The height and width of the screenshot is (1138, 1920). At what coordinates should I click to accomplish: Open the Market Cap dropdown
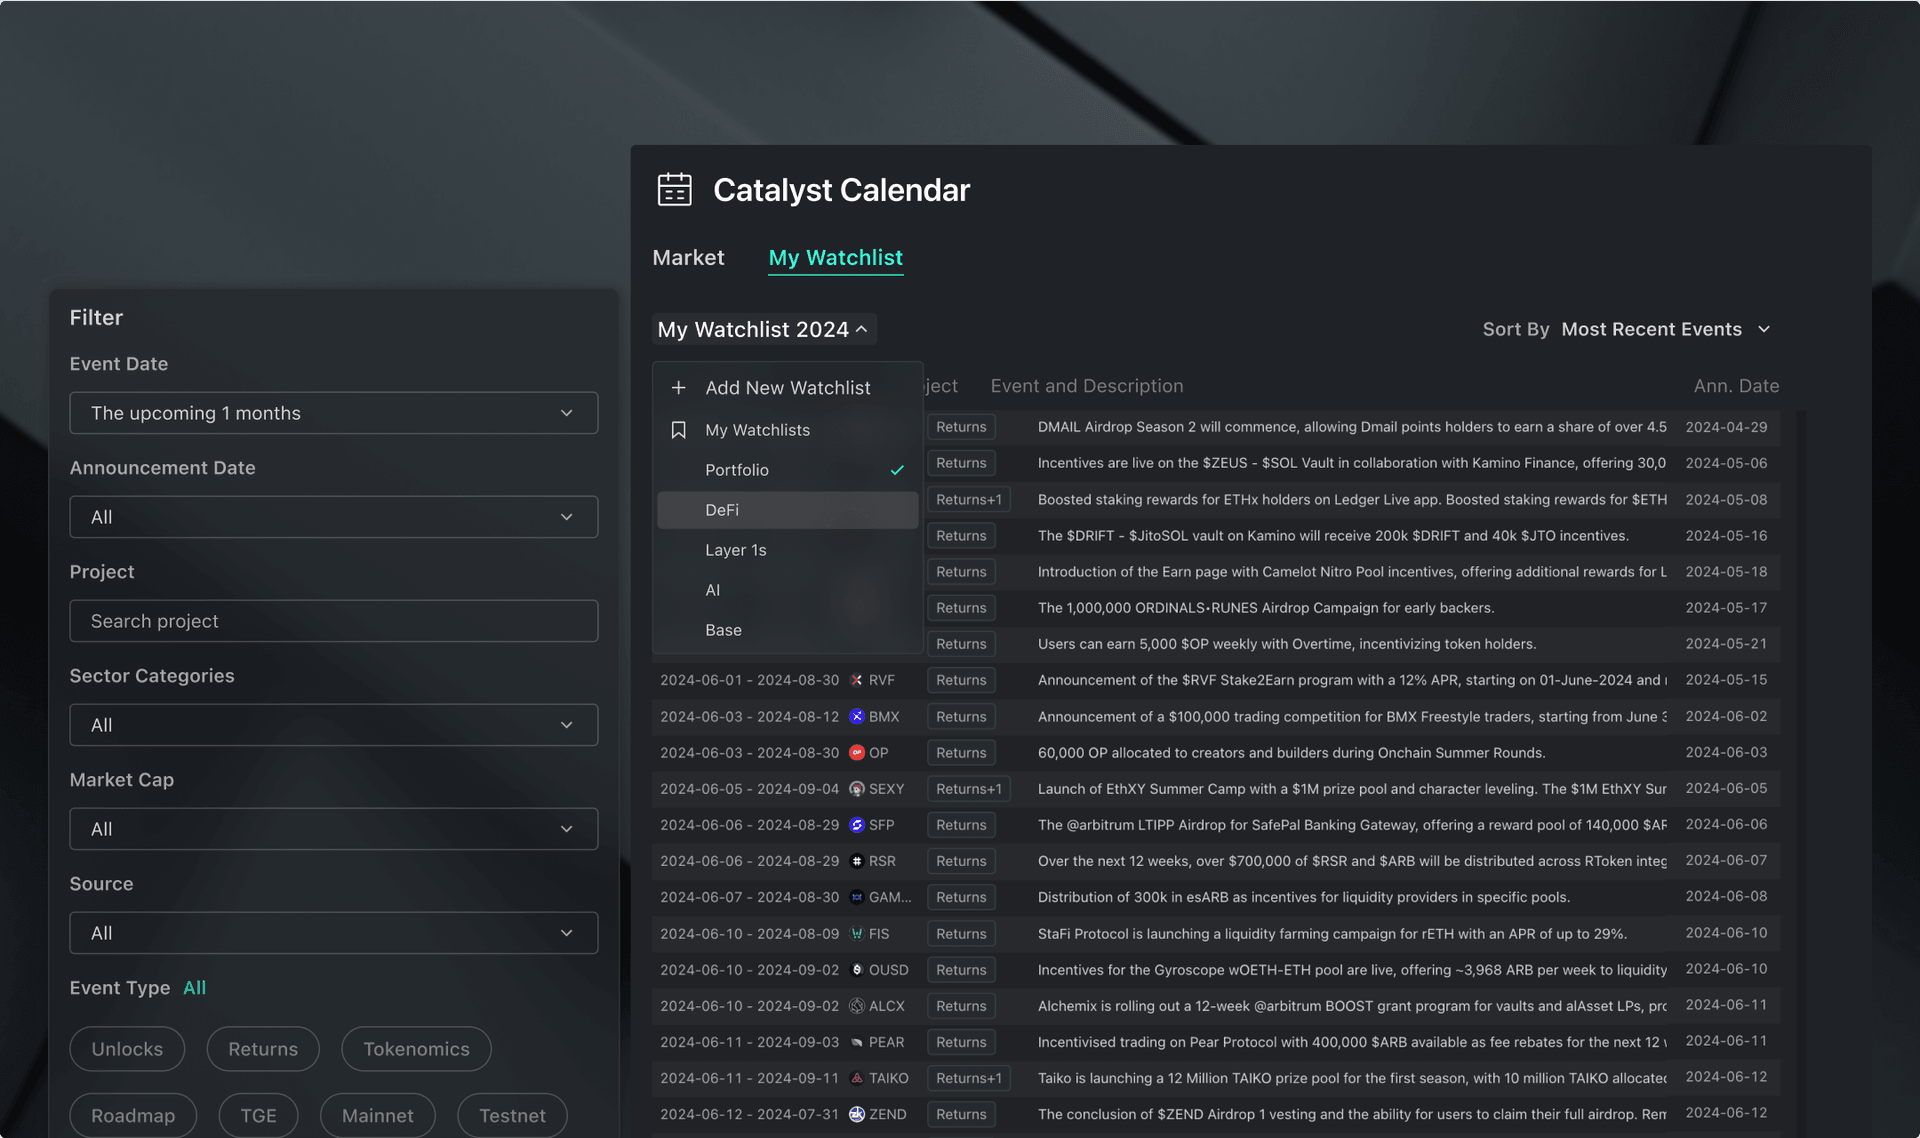pos(334,829)
